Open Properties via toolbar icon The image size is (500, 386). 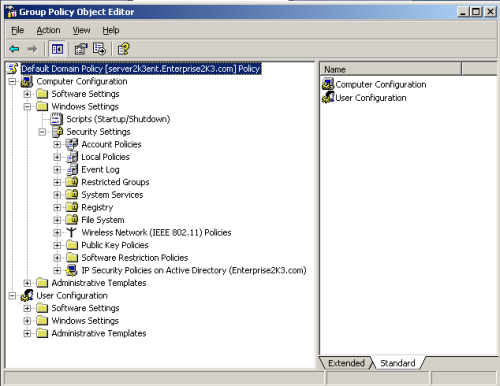coord(81,49)
